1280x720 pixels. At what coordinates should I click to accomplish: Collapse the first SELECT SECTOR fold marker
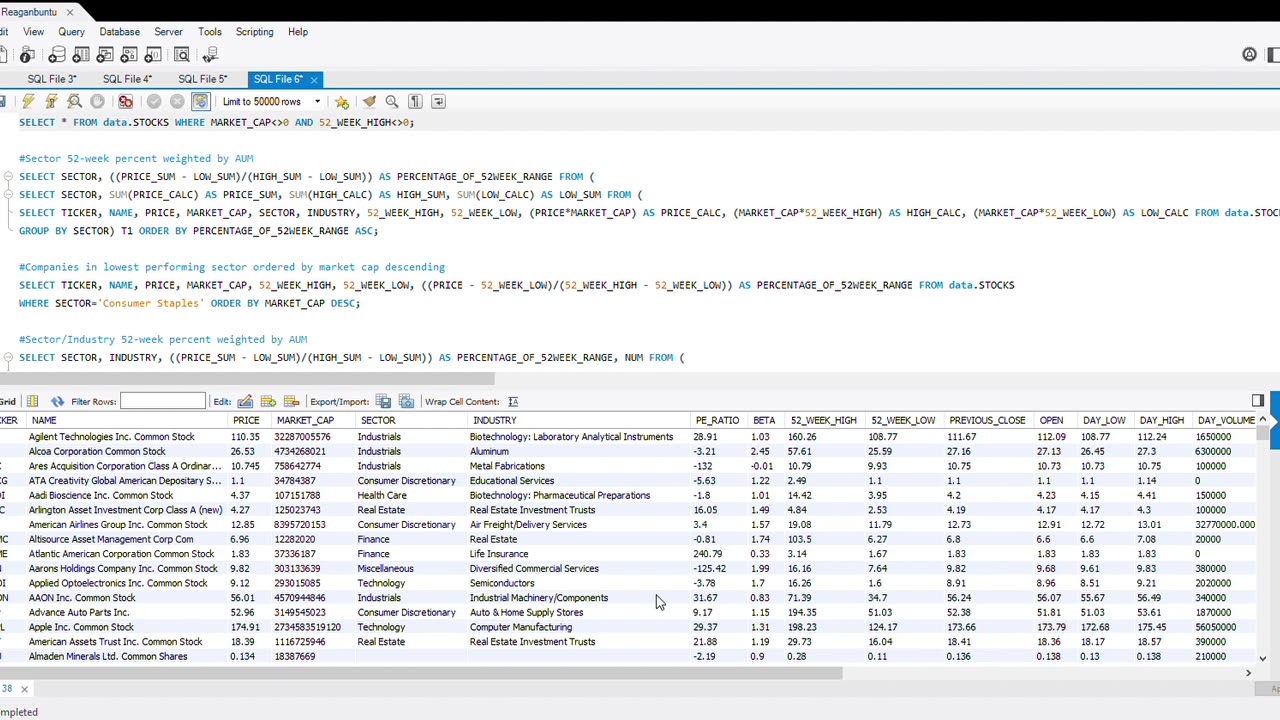8,177
